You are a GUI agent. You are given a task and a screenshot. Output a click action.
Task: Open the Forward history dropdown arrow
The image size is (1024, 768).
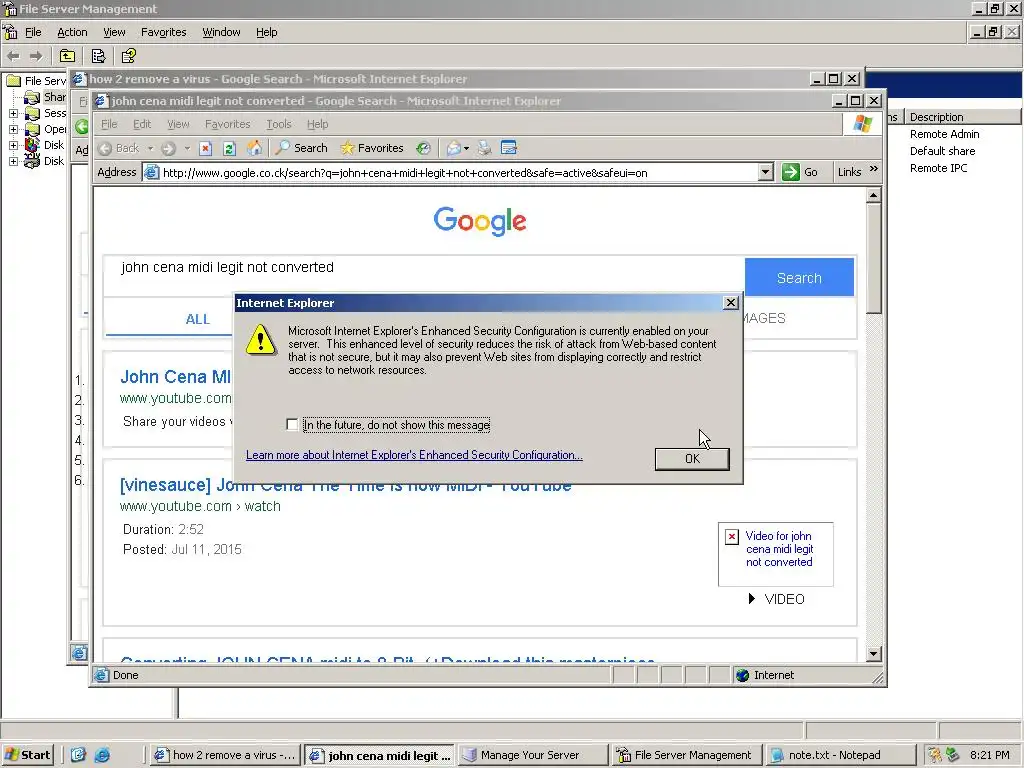click(187, 148)
